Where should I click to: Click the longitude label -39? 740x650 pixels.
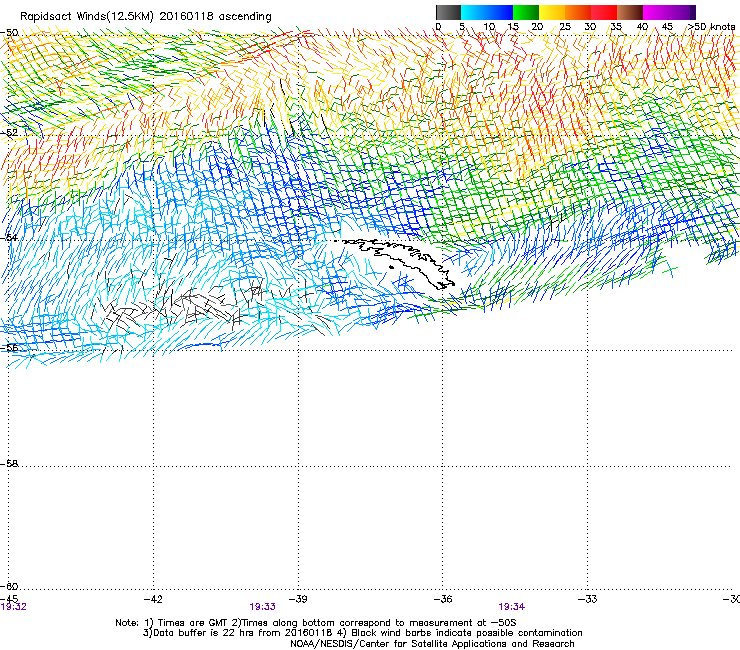coord(298,599)
